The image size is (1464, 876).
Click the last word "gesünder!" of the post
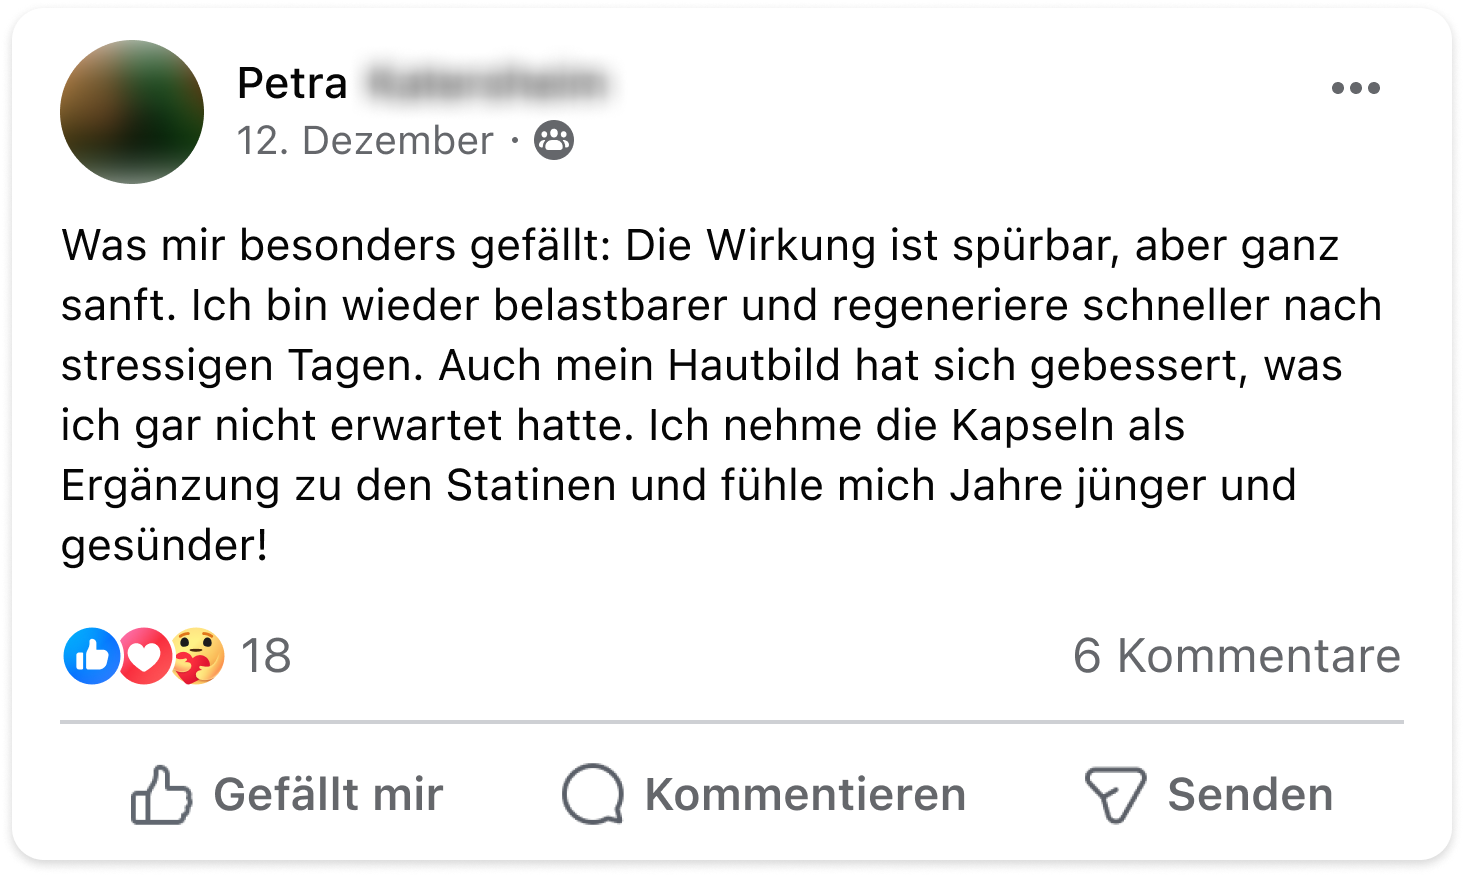point(165,546)
